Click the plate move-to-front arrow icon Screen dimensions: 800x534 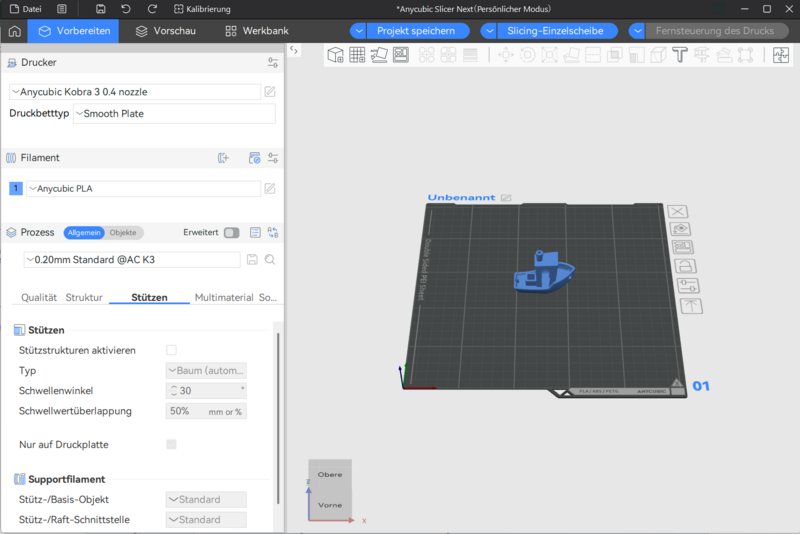coord(691,306)
